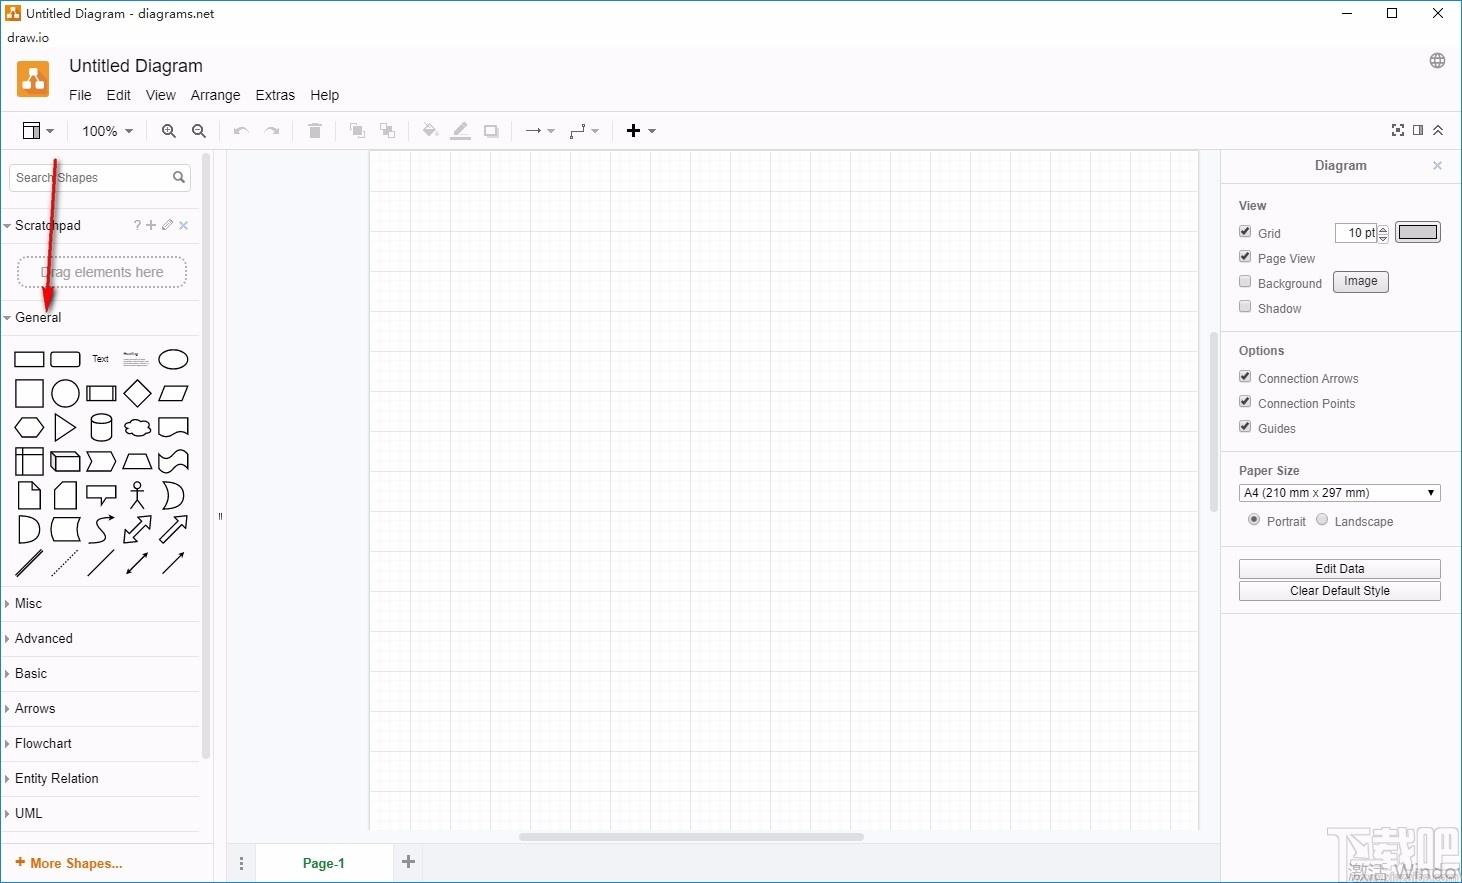This screenshot has width=1462, height=883.
Task: Enable the Background checkbox
Action: pyautogui.click(x=1245, y=281)
